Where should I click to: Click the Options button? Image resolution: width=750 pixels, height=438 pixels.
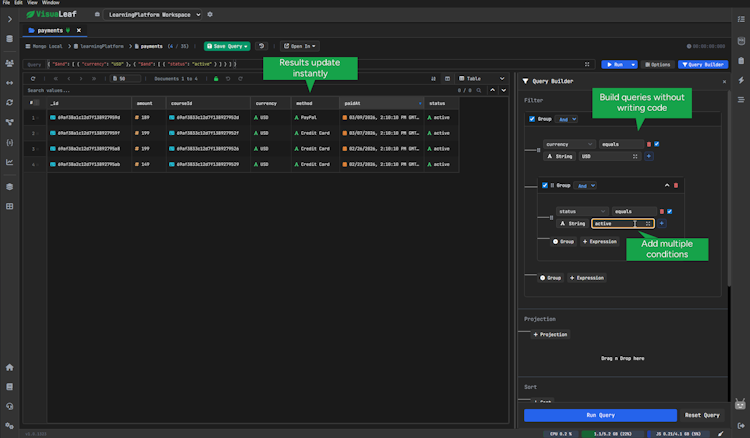coord(658,65)
